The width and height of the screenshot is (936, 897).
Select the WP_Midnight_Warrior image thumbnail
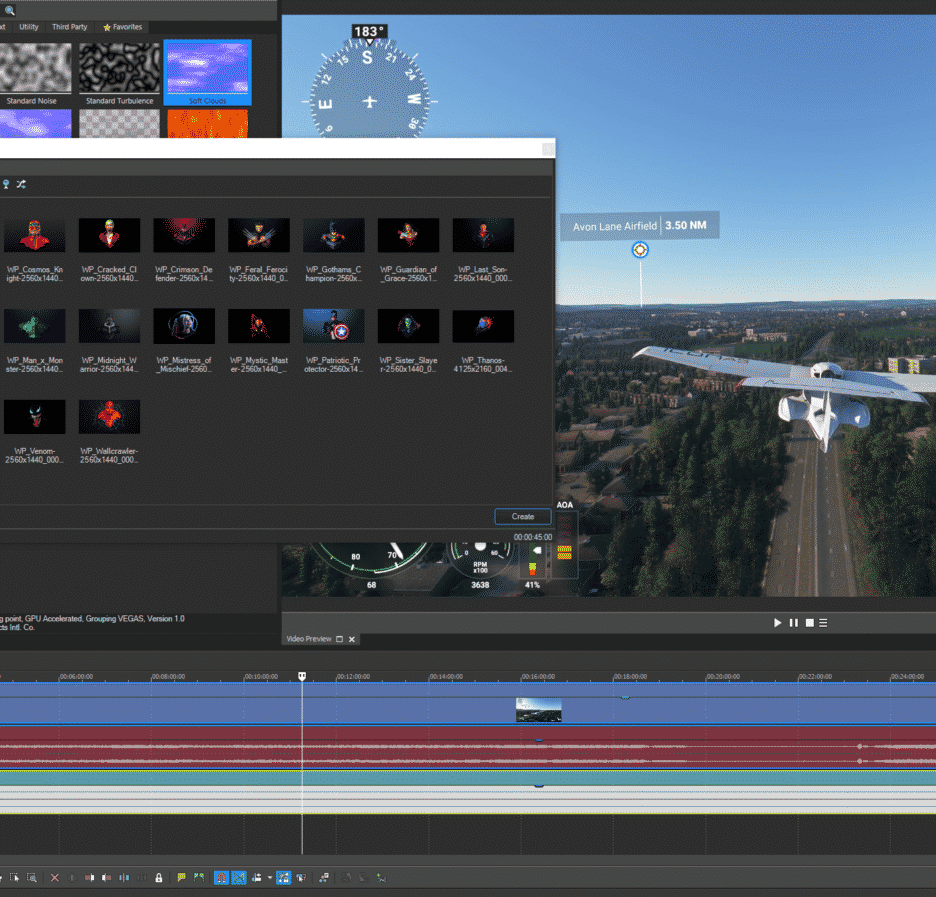[x=109, y=326]
